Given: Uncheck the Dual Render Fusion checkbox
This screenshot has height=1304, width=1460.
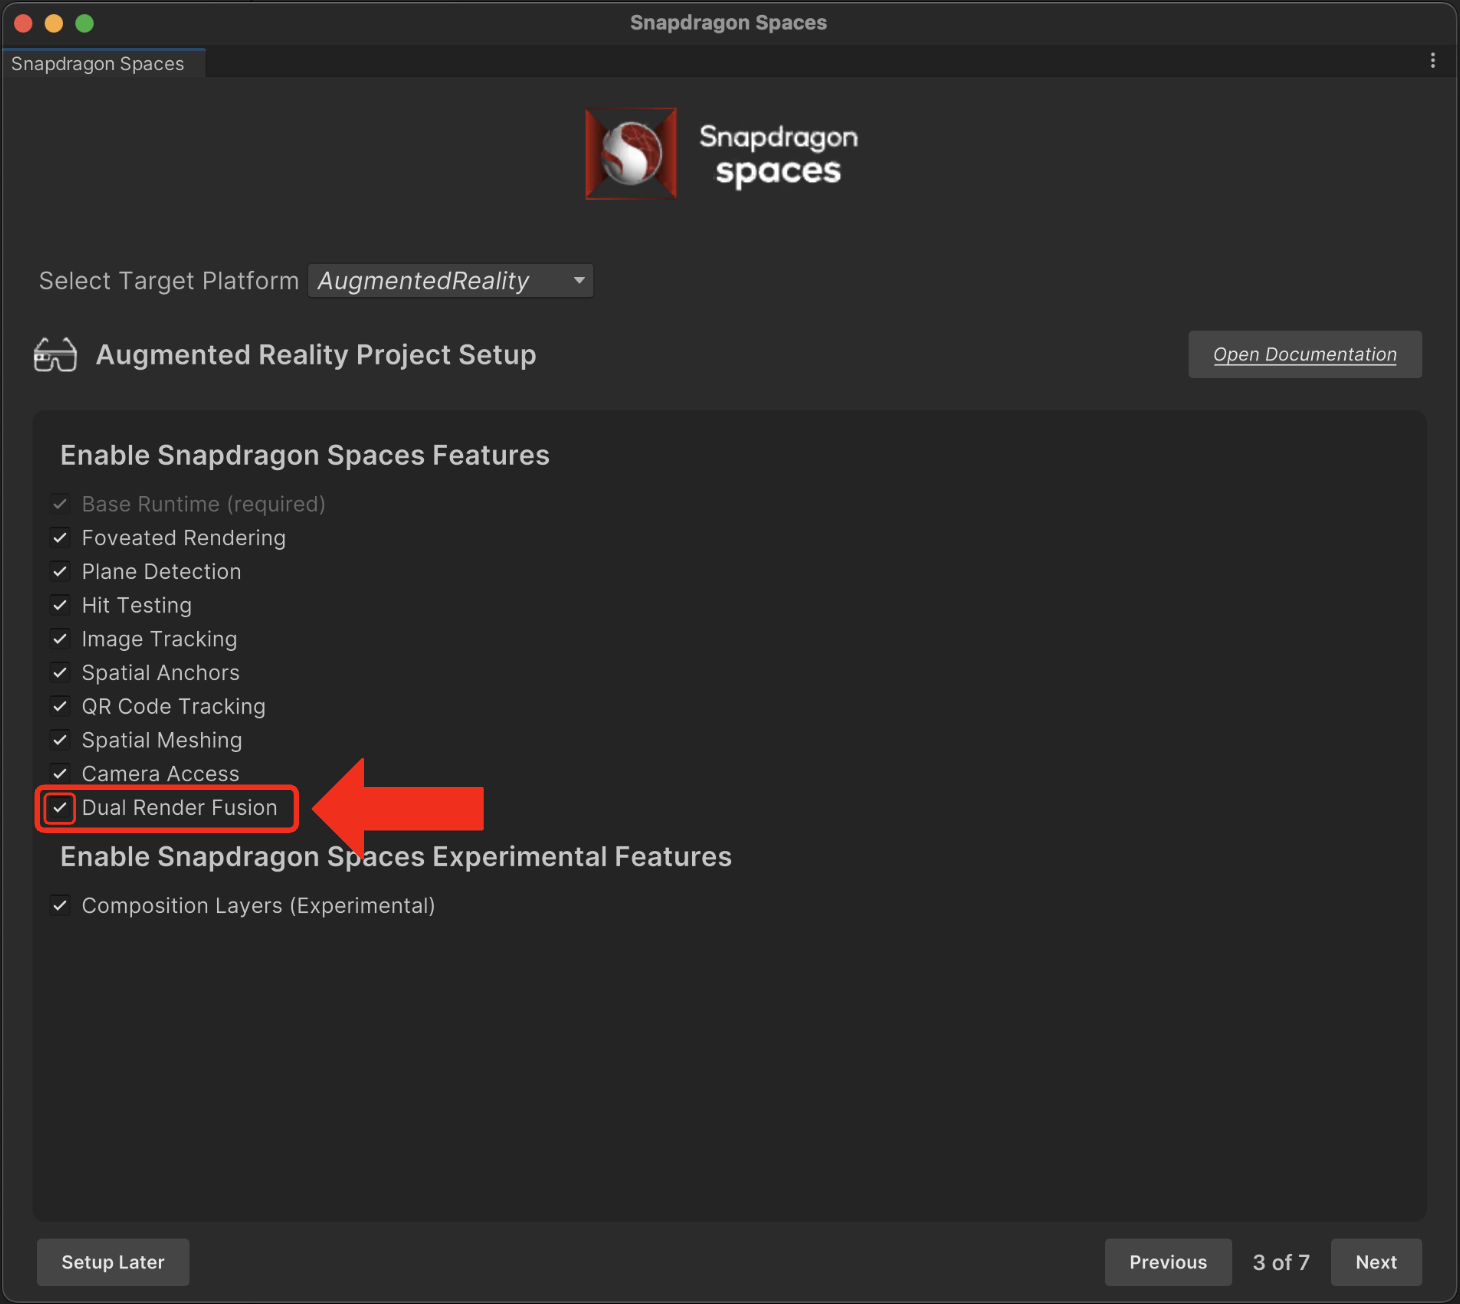Looking at the screenshot, I should point(60,808).
